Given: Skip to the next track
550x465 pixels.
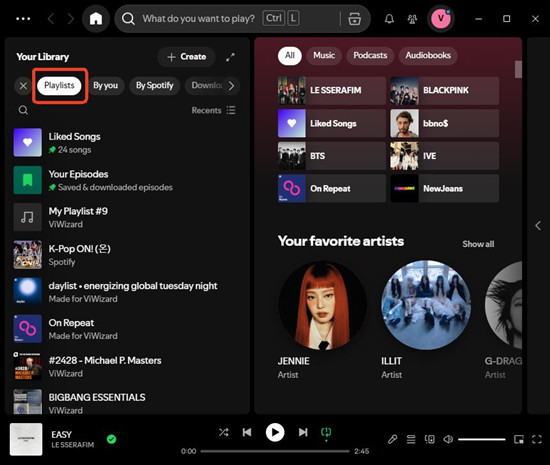Looking at the screenshot, I should pyautogui.click(x=303, y=432).
